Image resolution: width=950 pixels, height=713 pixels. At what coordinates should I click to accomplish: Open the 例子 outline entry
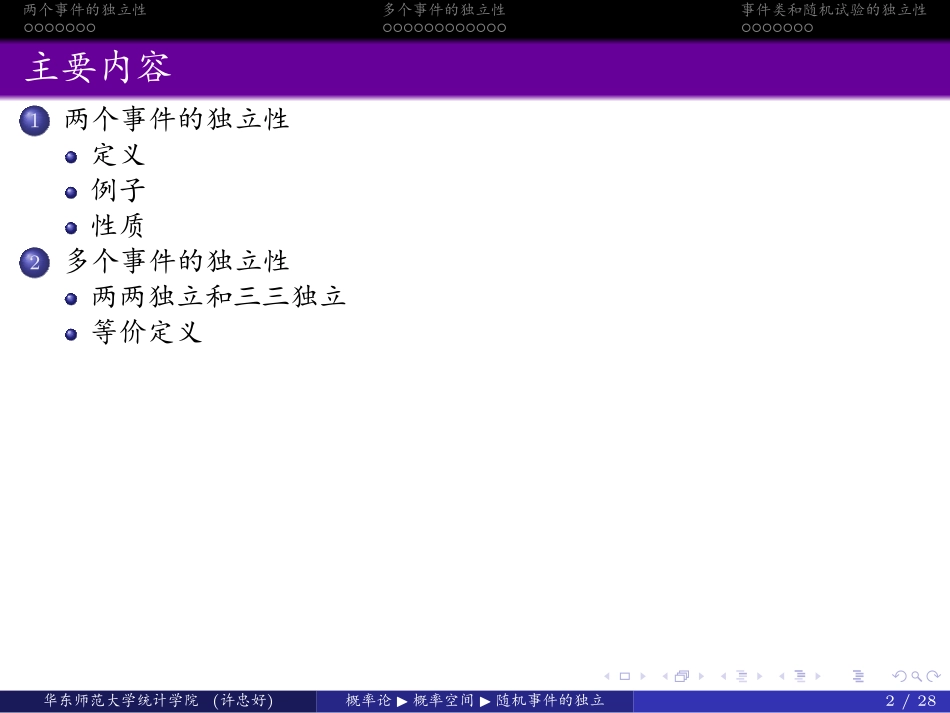(117, 190)
